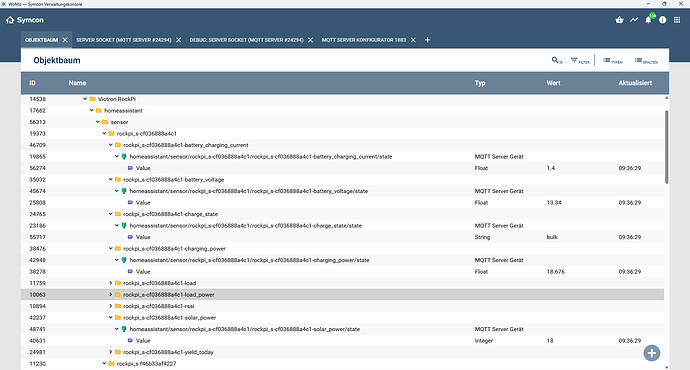Switch to Objektbaum tab
Viewport: 690px width, 370px height.
(41, 40)
